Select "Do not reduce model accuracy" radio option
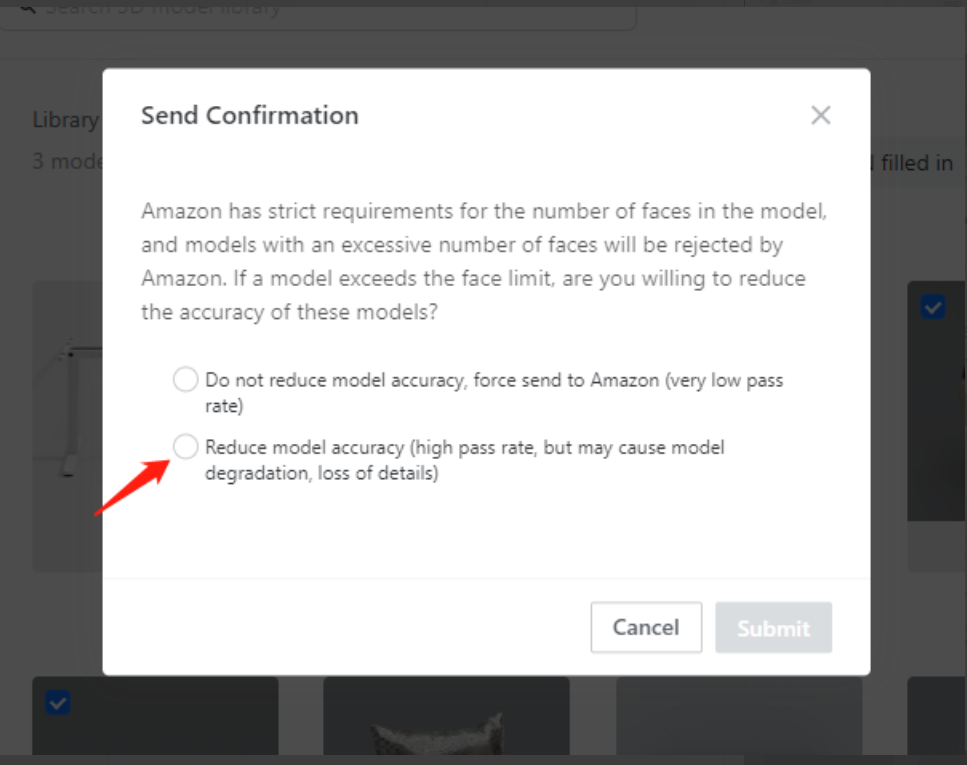967x765 pixels. (185, 380)
